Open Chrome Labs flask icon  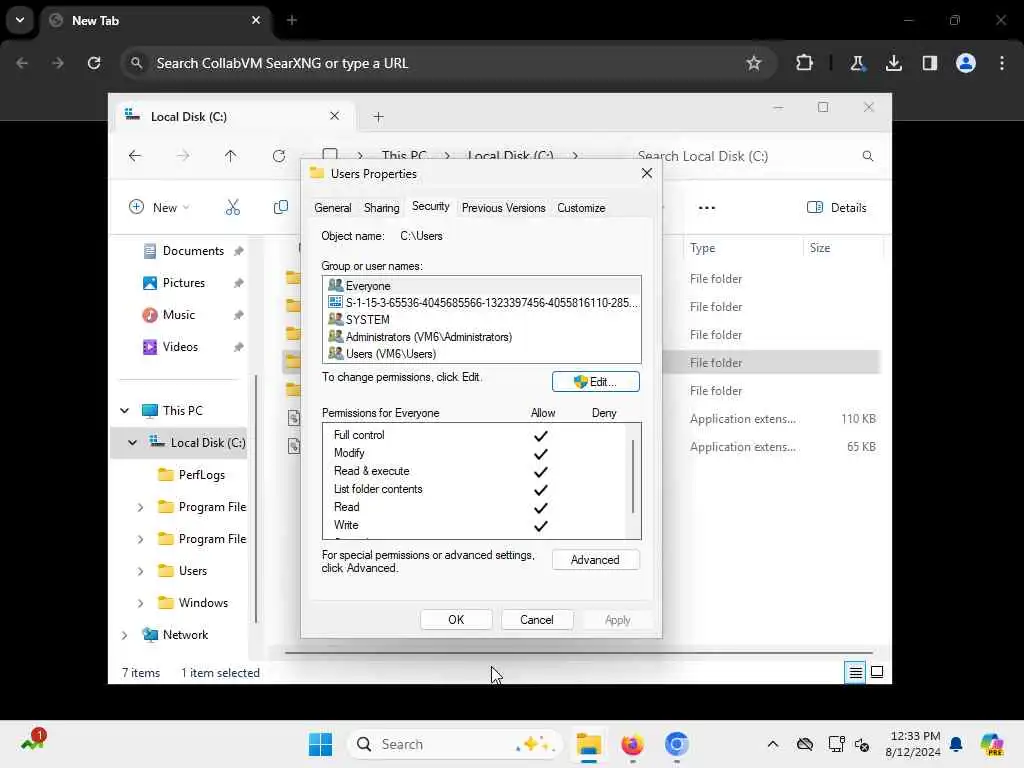(857, 63)
